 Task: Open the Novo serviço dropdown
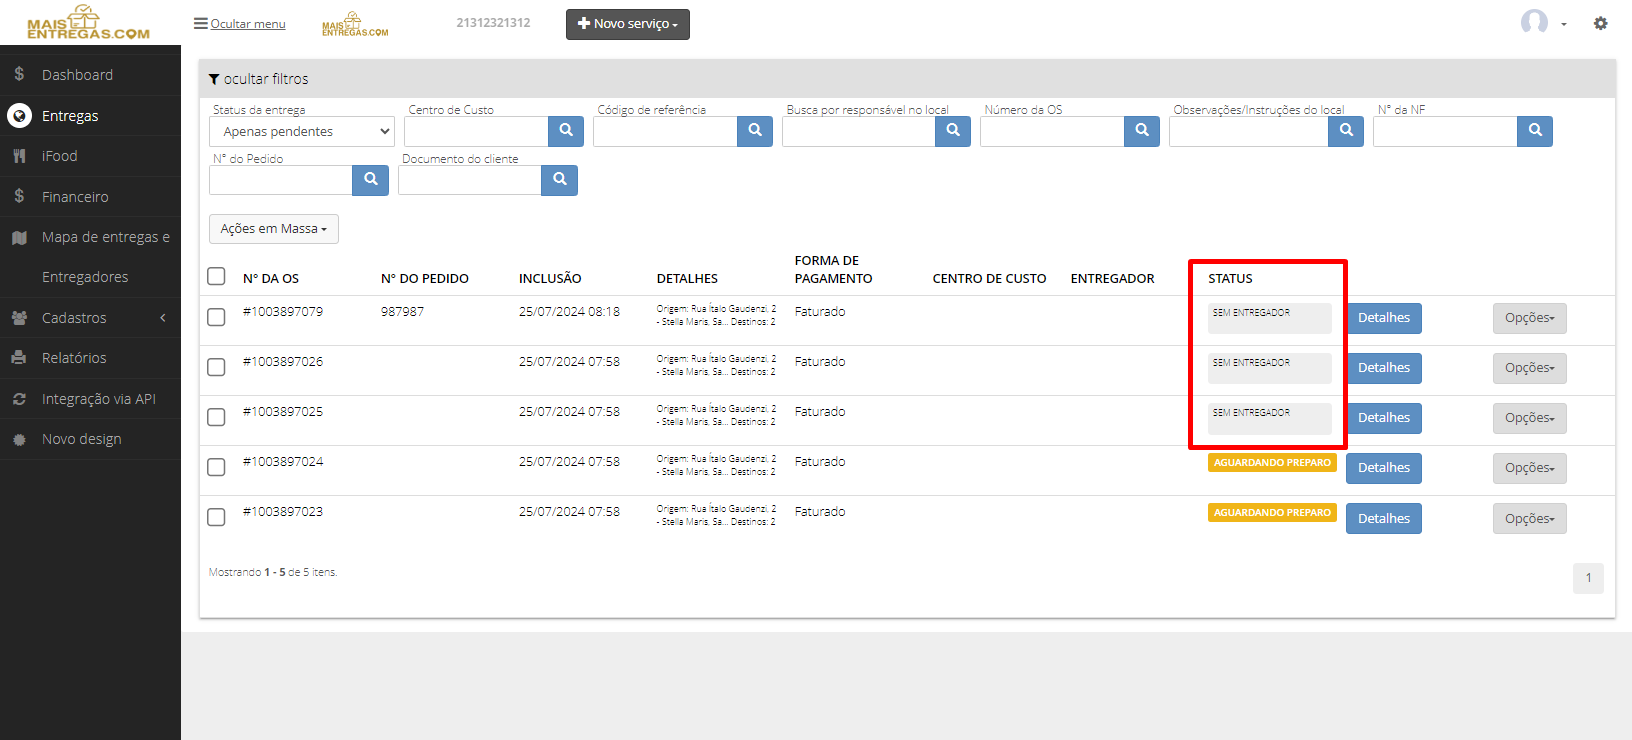click(628, 24)
